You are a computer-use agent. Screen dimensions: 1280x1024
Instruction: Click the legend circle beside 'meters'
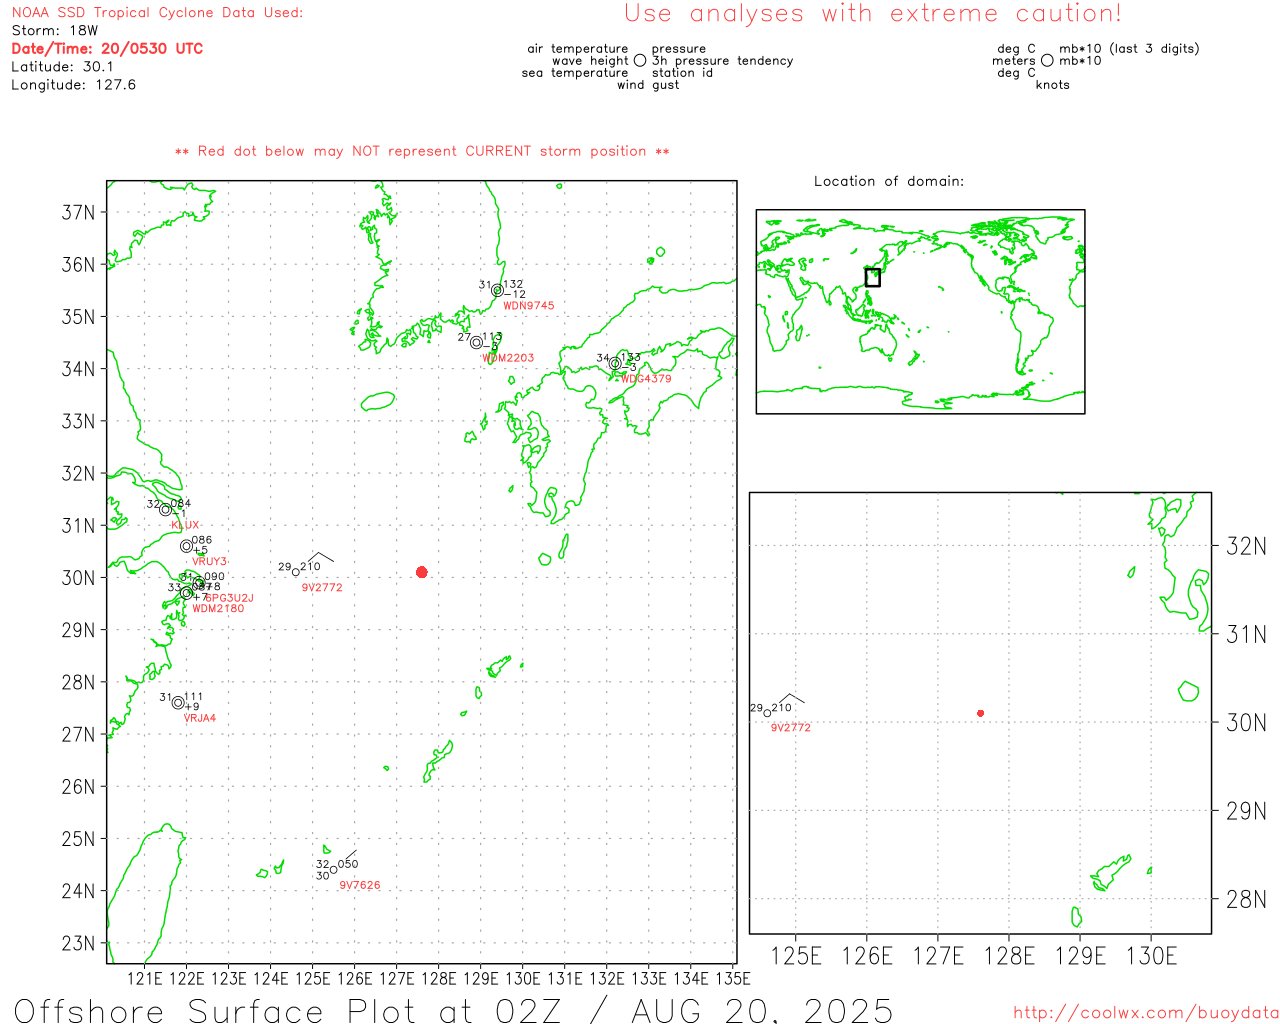(1047, 61)
